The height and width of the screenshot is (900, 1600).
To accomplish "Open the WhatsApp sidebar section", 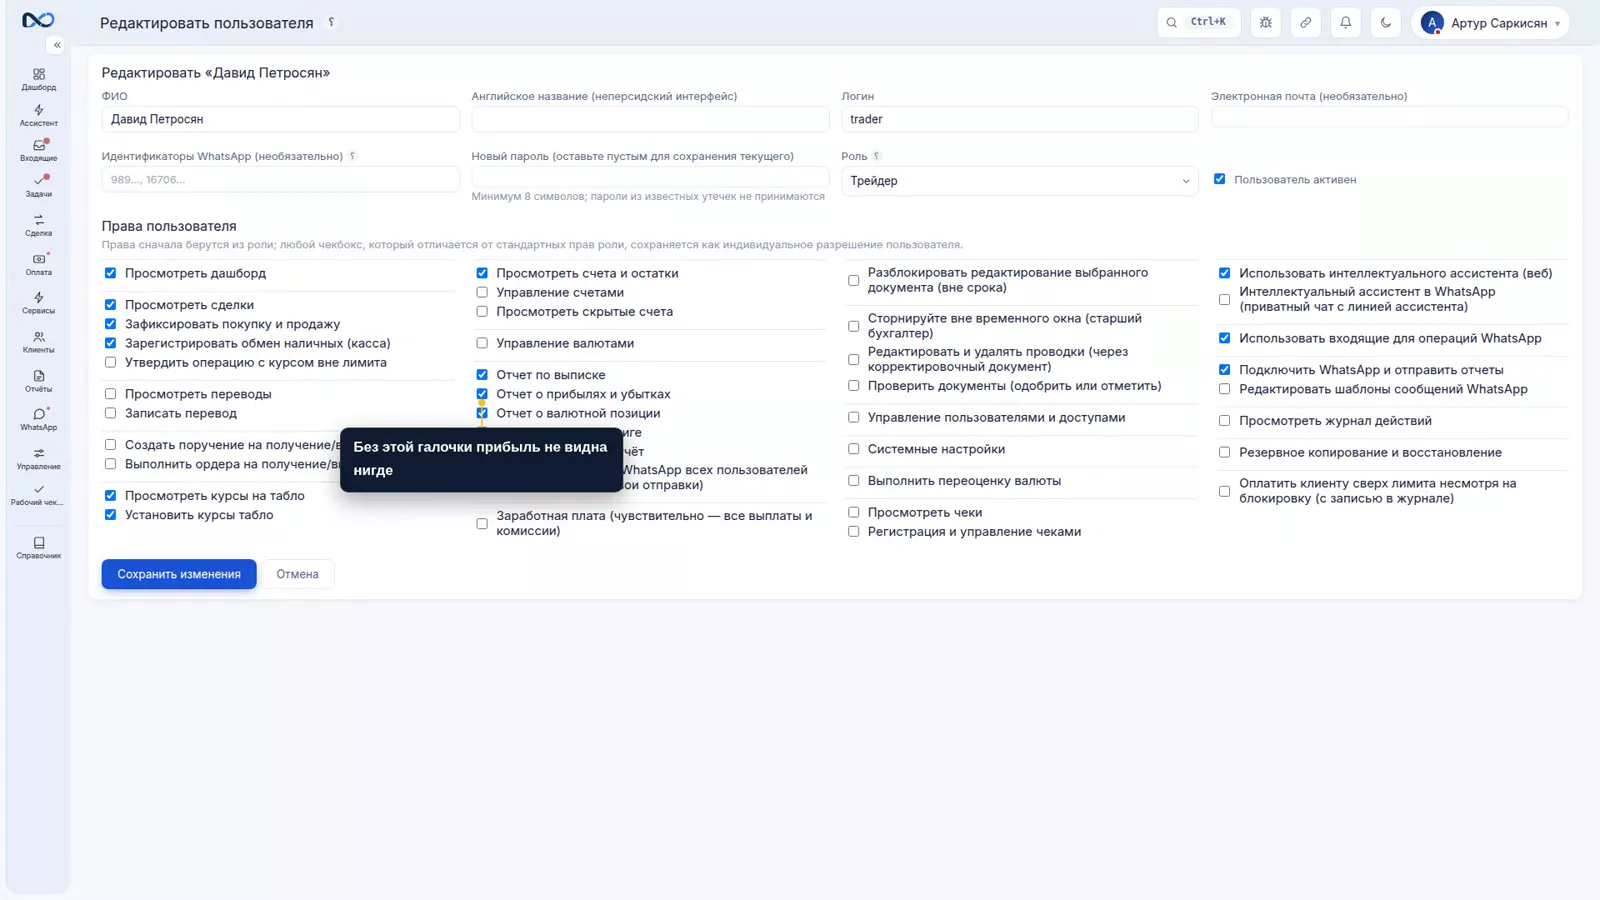I will [x=39, y=419].
